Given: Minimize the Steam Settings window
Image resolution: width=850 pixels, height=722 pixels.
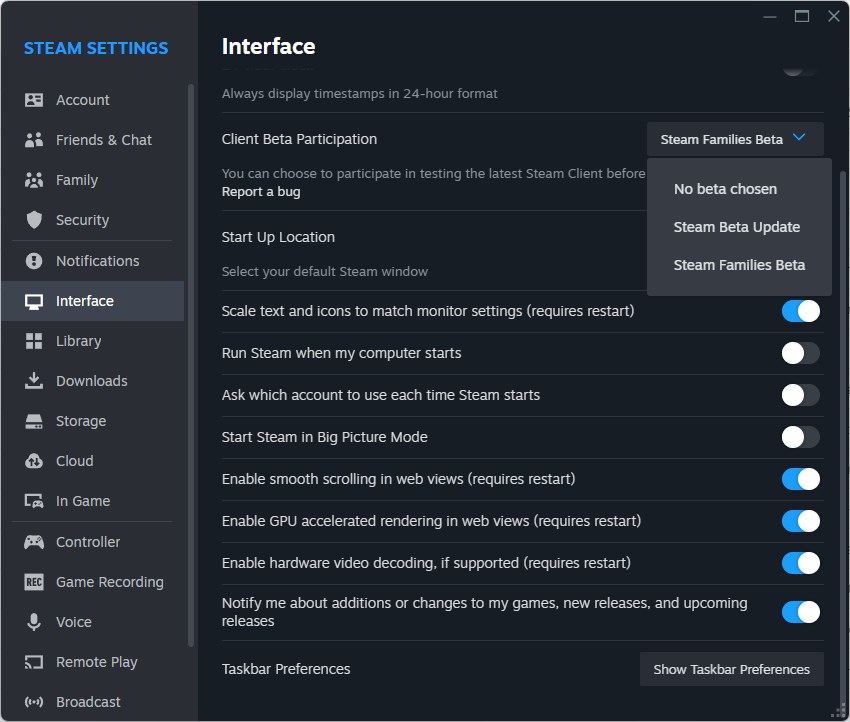Looking at the screenshot, I should [x=770, y=16].
